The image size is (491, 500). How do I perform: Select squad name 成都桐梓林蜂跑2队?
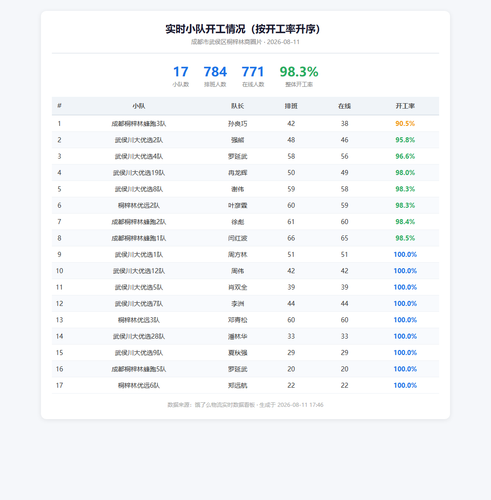(x=139, y=222)
